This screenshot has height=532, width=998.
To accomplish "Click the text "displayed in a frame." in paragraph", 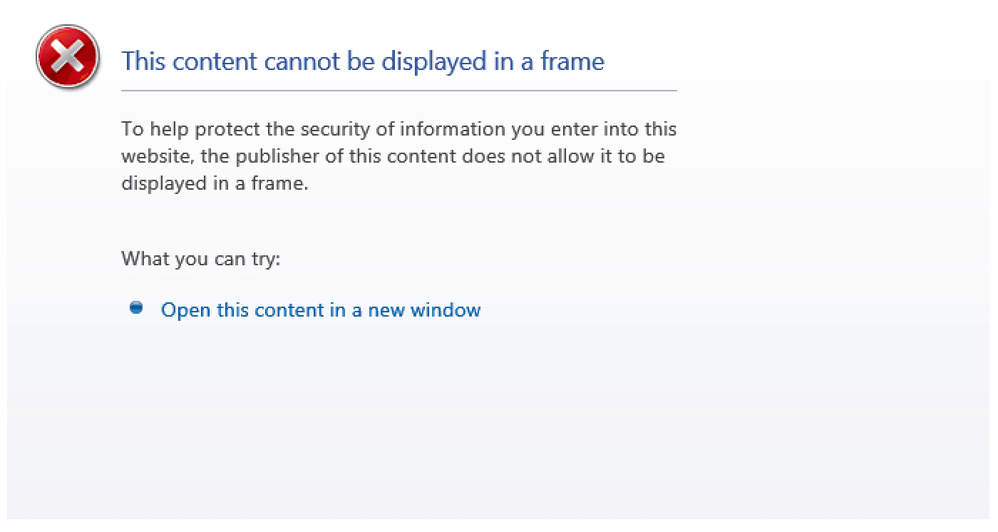I will tap(213, 183).
